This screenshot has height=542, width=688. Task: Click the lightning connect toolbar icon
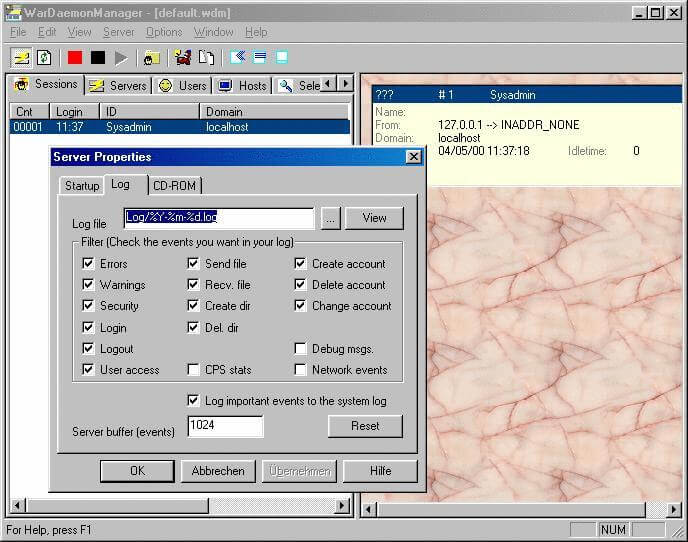point(21,57)
